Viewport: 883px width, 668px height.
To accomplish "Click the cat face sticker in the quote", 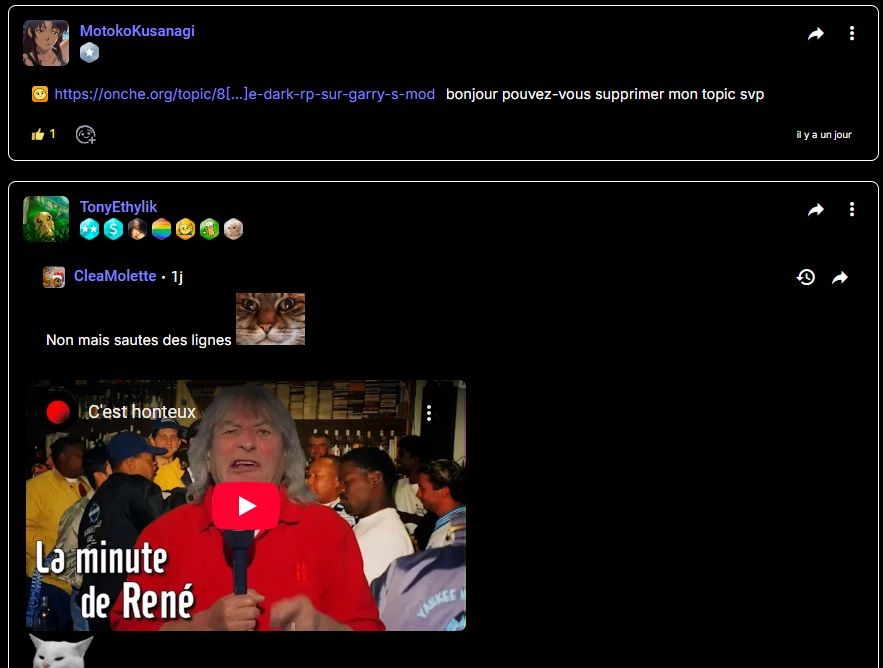I will pos(270,319).
